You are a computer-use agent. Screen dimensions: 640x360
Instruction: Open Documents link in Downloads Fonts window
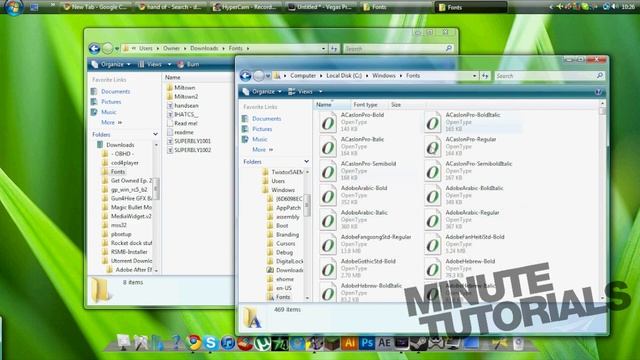(116, 91)
